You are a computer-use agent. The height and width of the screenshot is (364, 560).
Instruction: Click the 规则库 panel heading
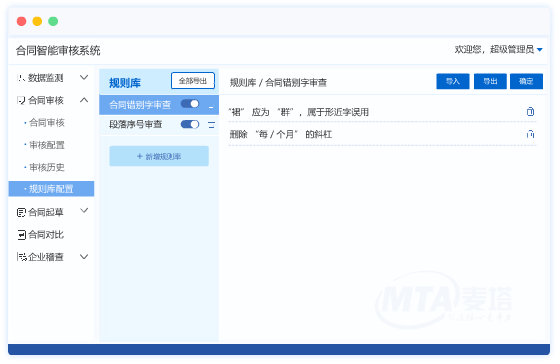[x=125, y=83]
